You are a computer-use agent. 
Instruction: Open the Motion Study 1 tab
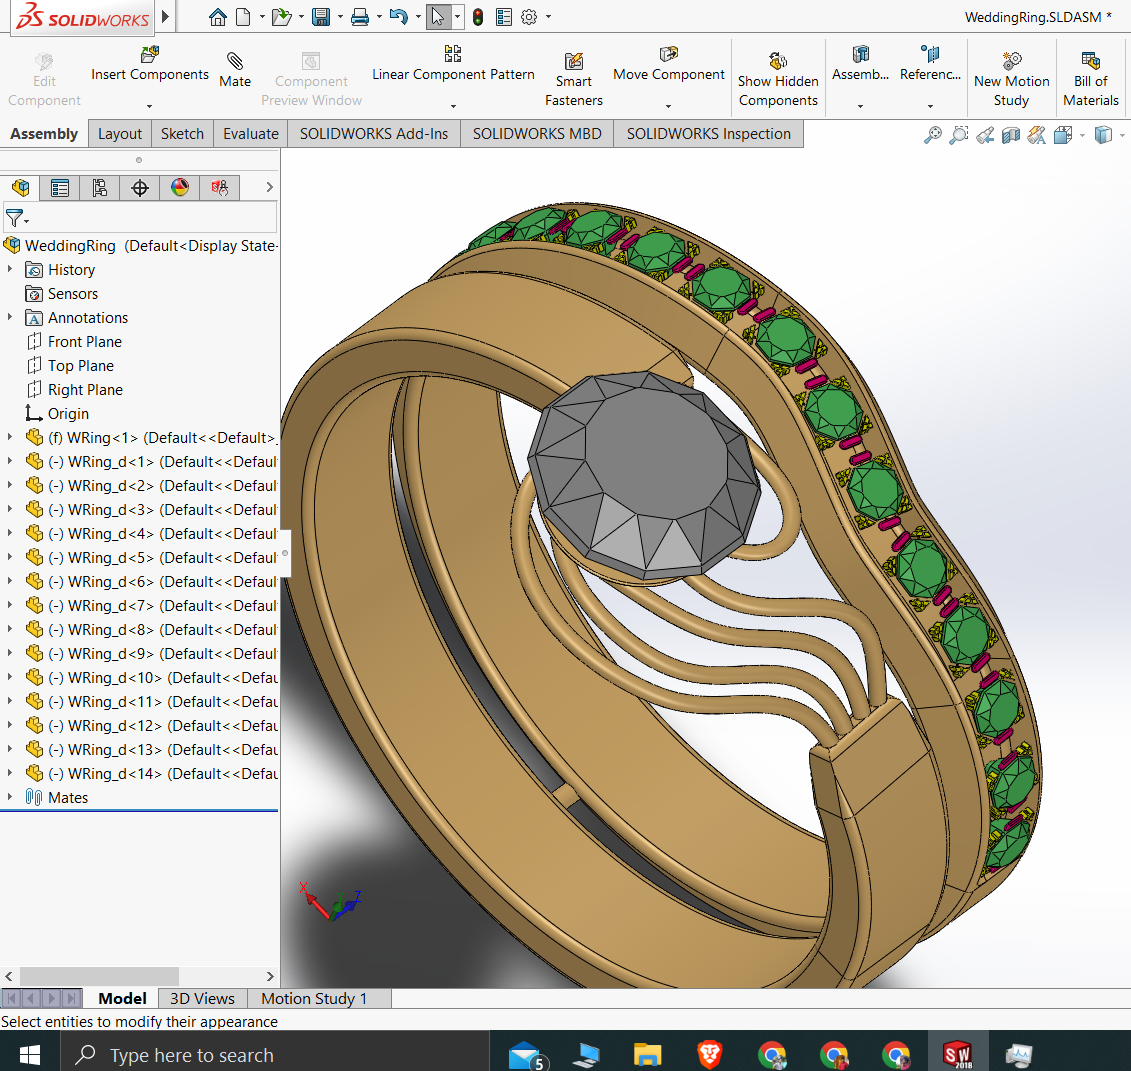click(x=314, y=998)
